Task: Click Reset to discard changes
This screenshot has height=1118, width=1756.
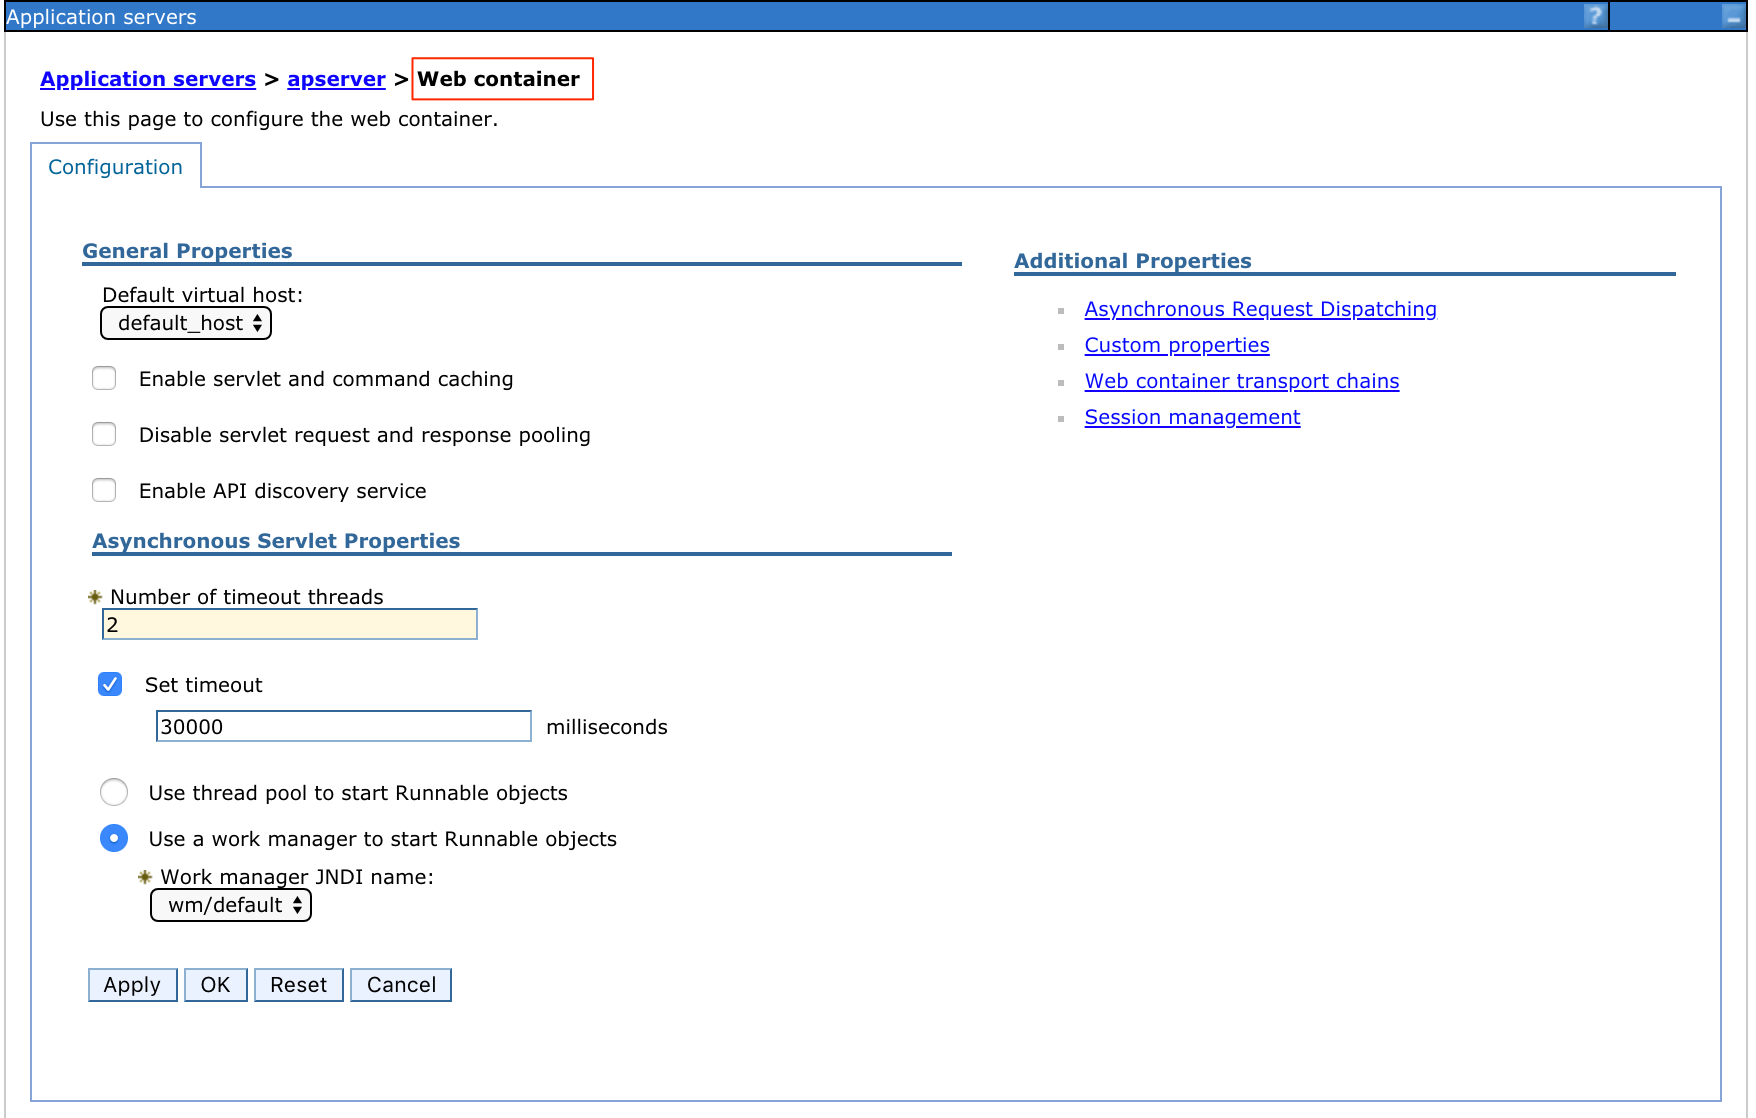Action: coord(298,984)
